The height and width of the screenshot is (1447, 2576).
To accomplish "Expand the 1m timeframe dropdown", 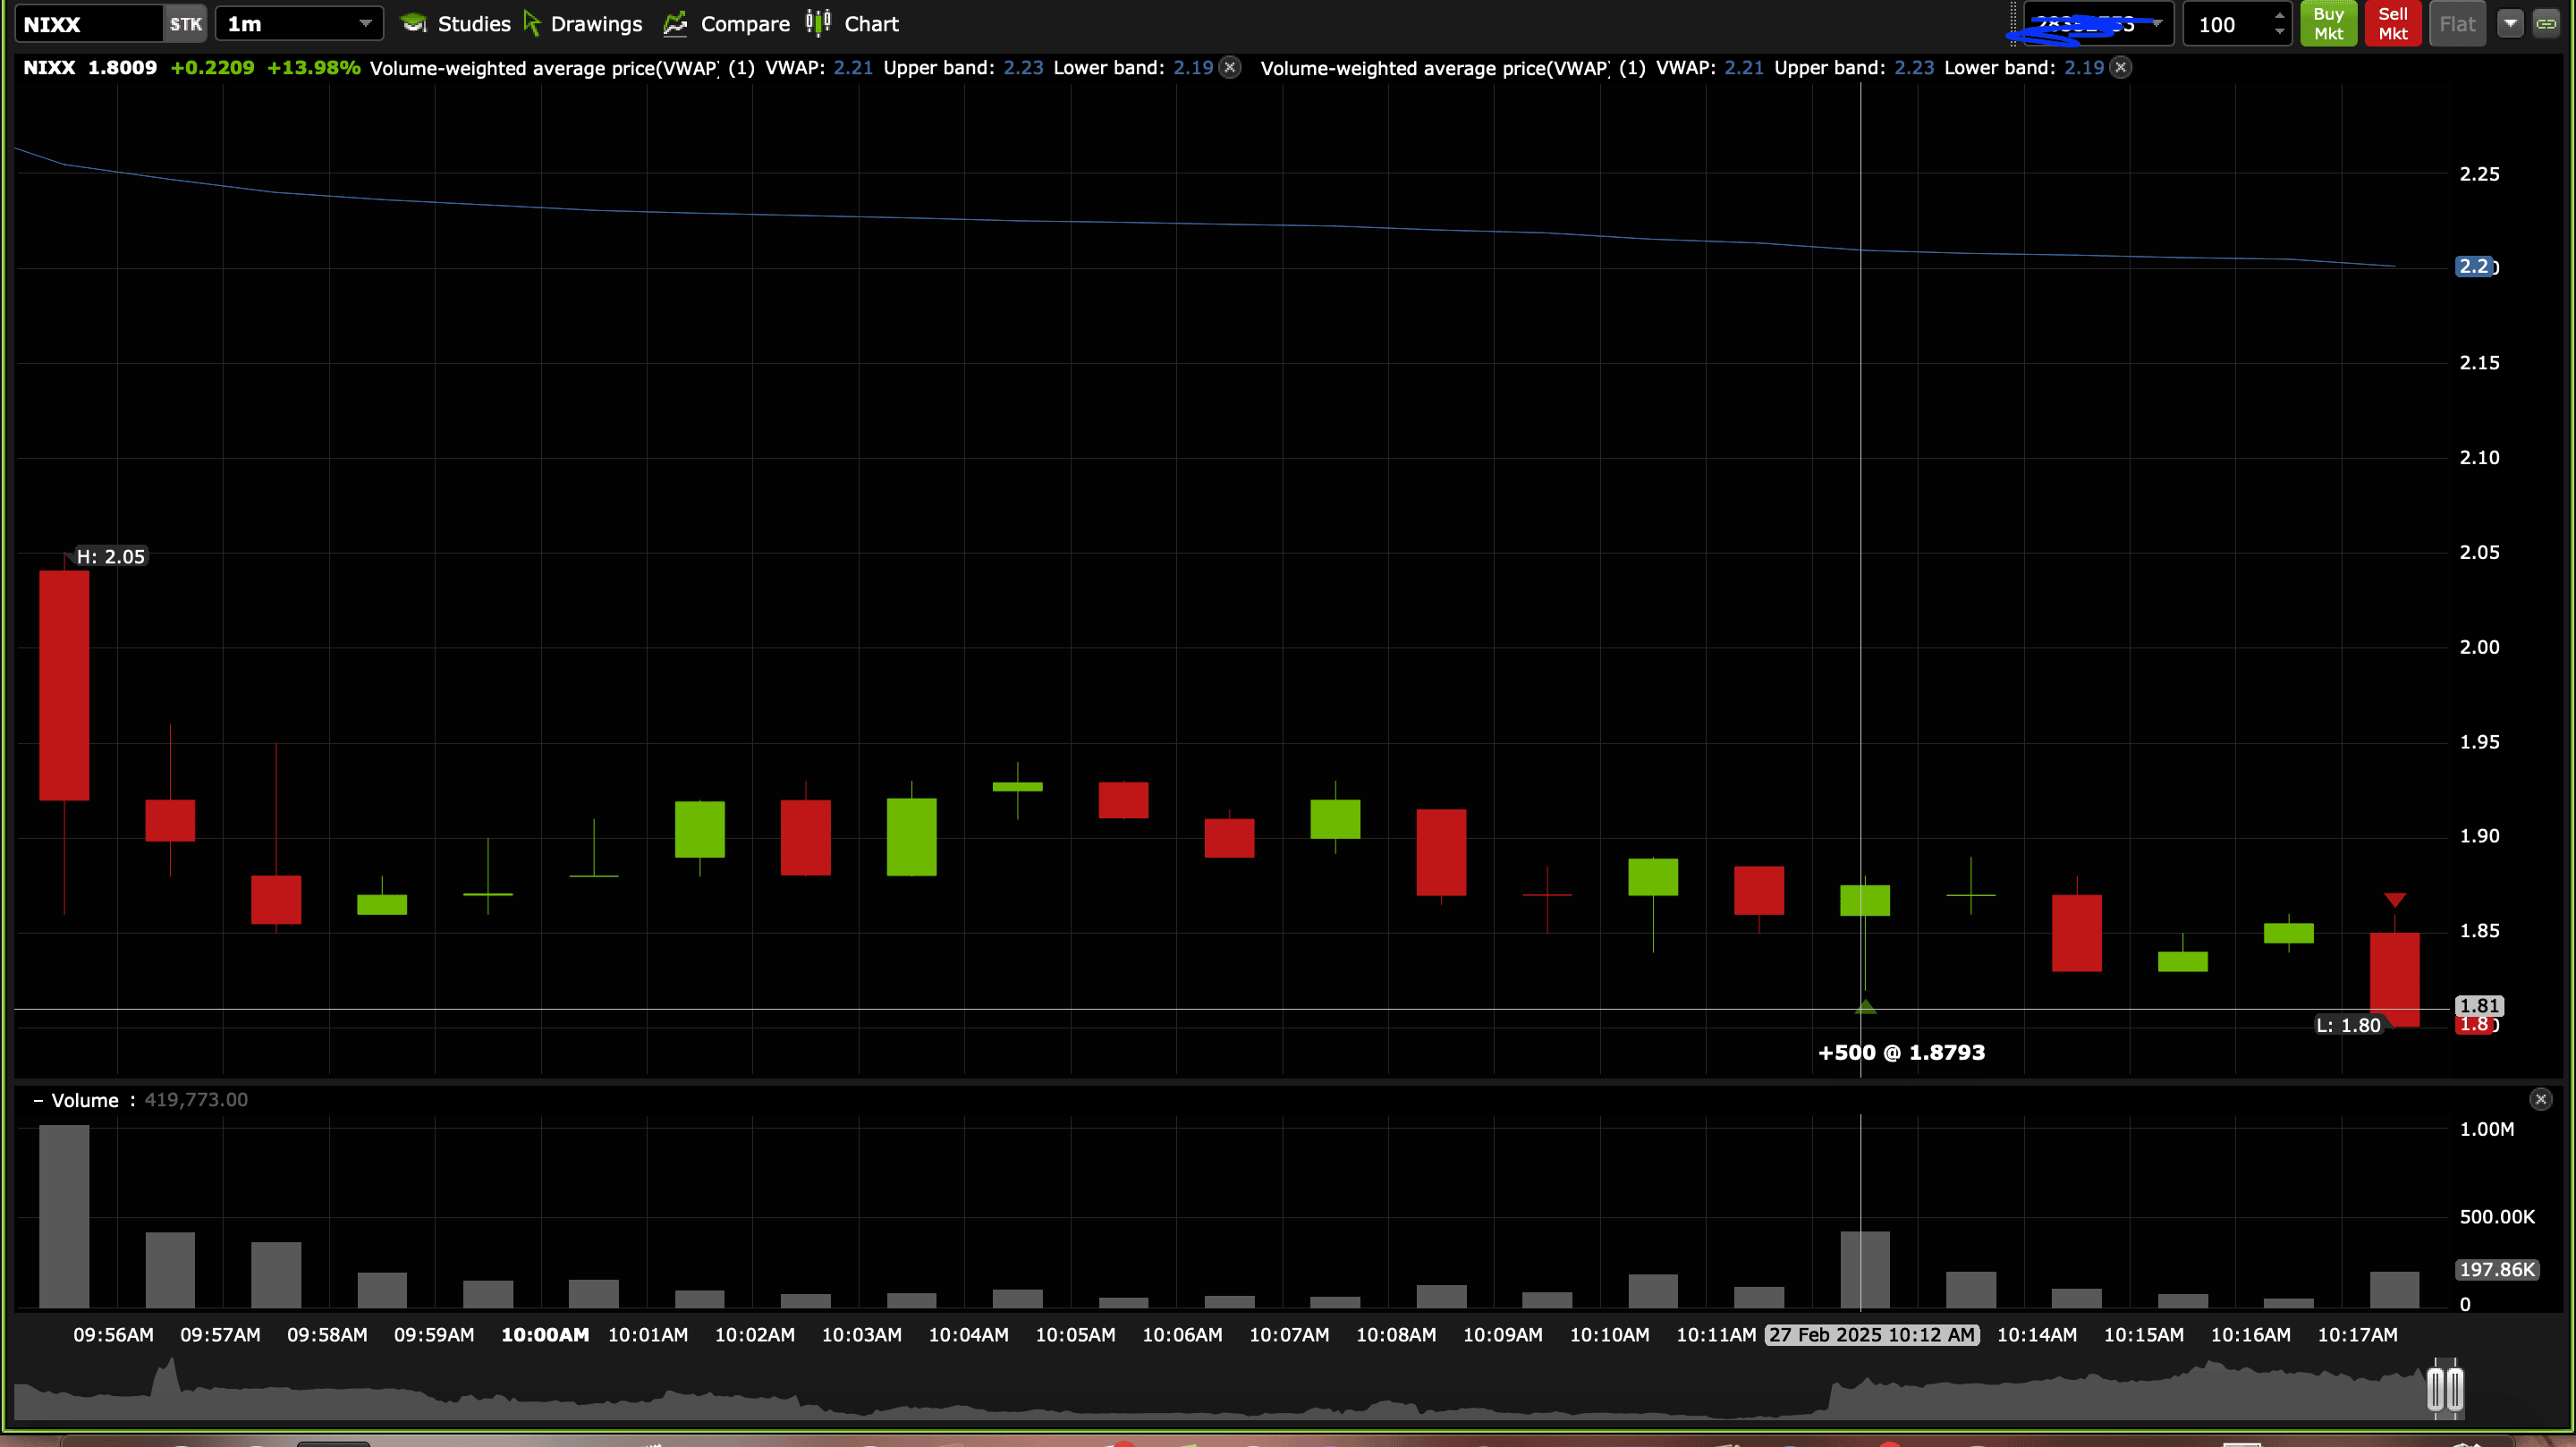I will point(365,24).
